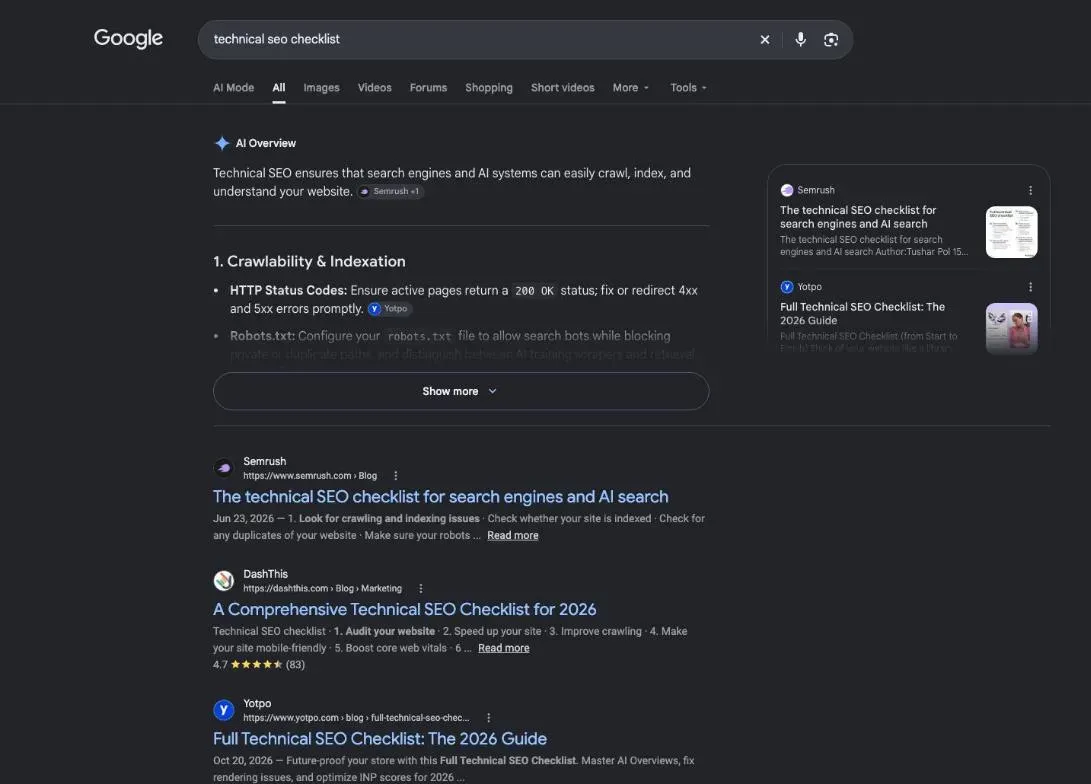Open the dashthis.com Blog Marketing breadcrumb
This screenshot has width=1091, height=784.
(x=322, y=589)
